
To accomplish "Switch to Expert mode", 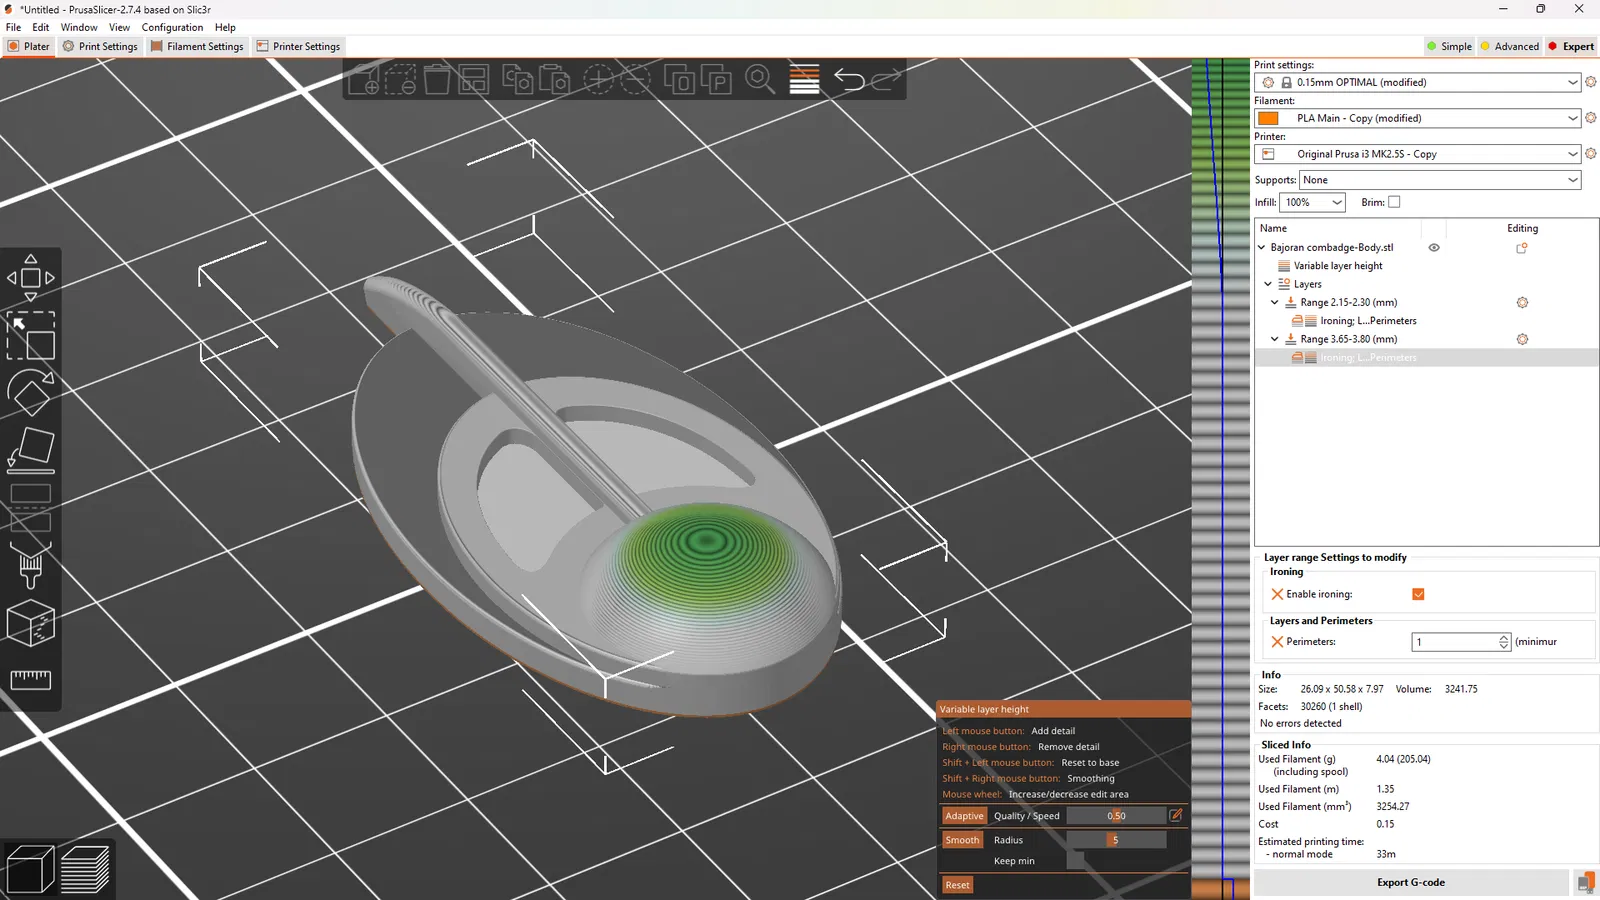I will tap(1571, 46).
